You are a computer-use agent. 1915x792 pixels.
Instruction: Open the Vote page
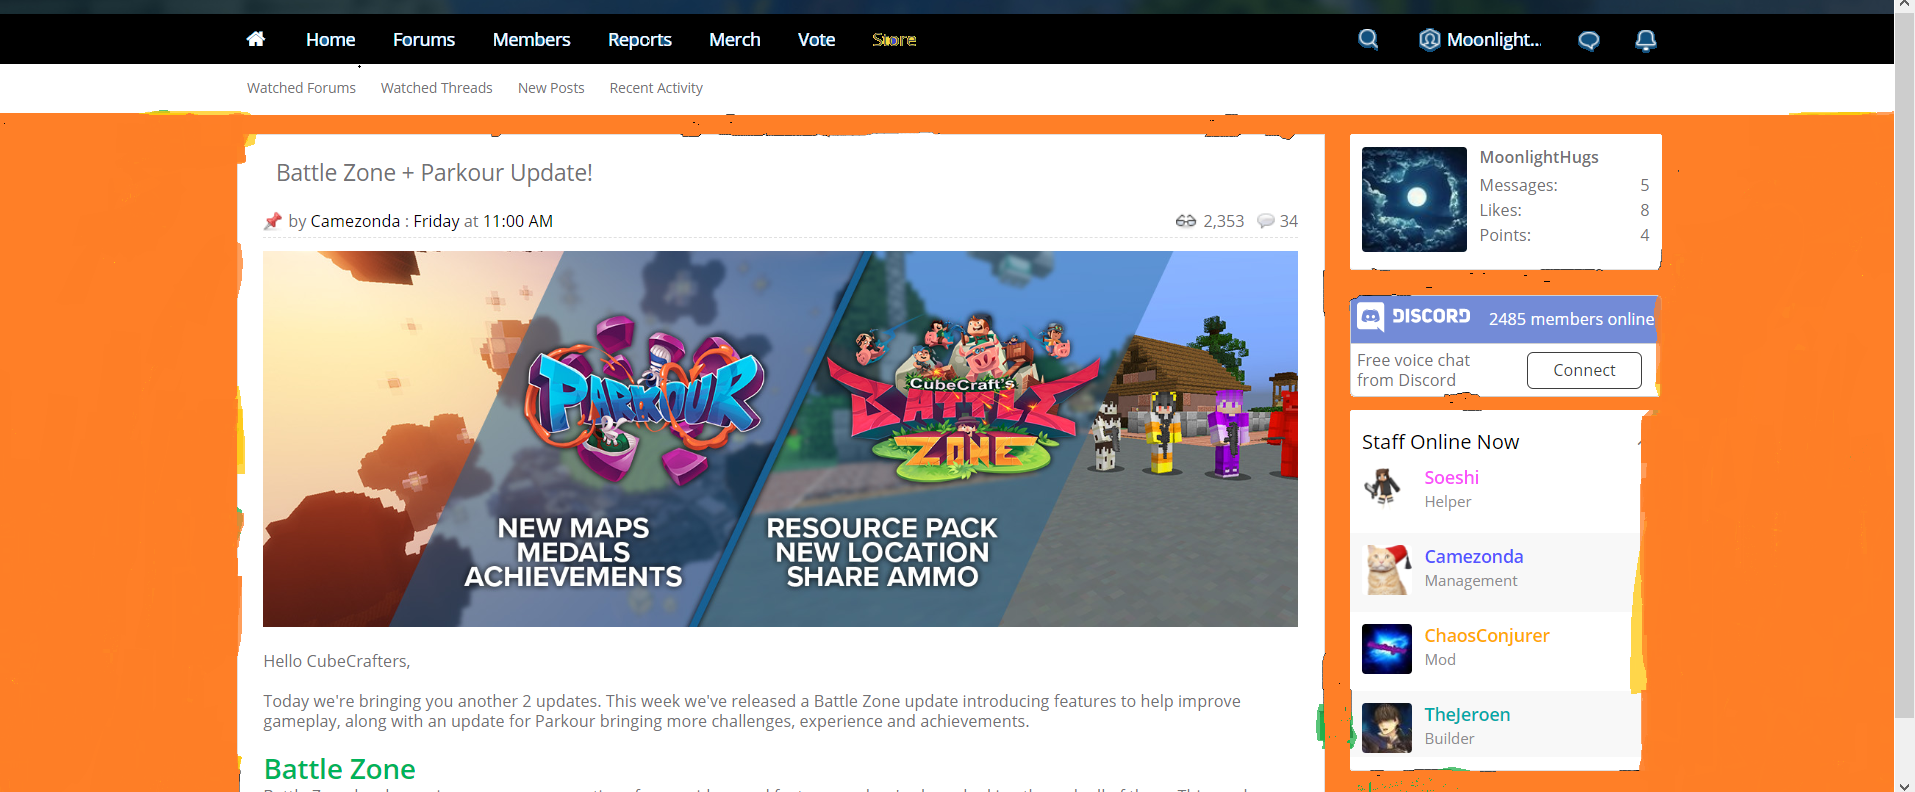pos(816,40)
